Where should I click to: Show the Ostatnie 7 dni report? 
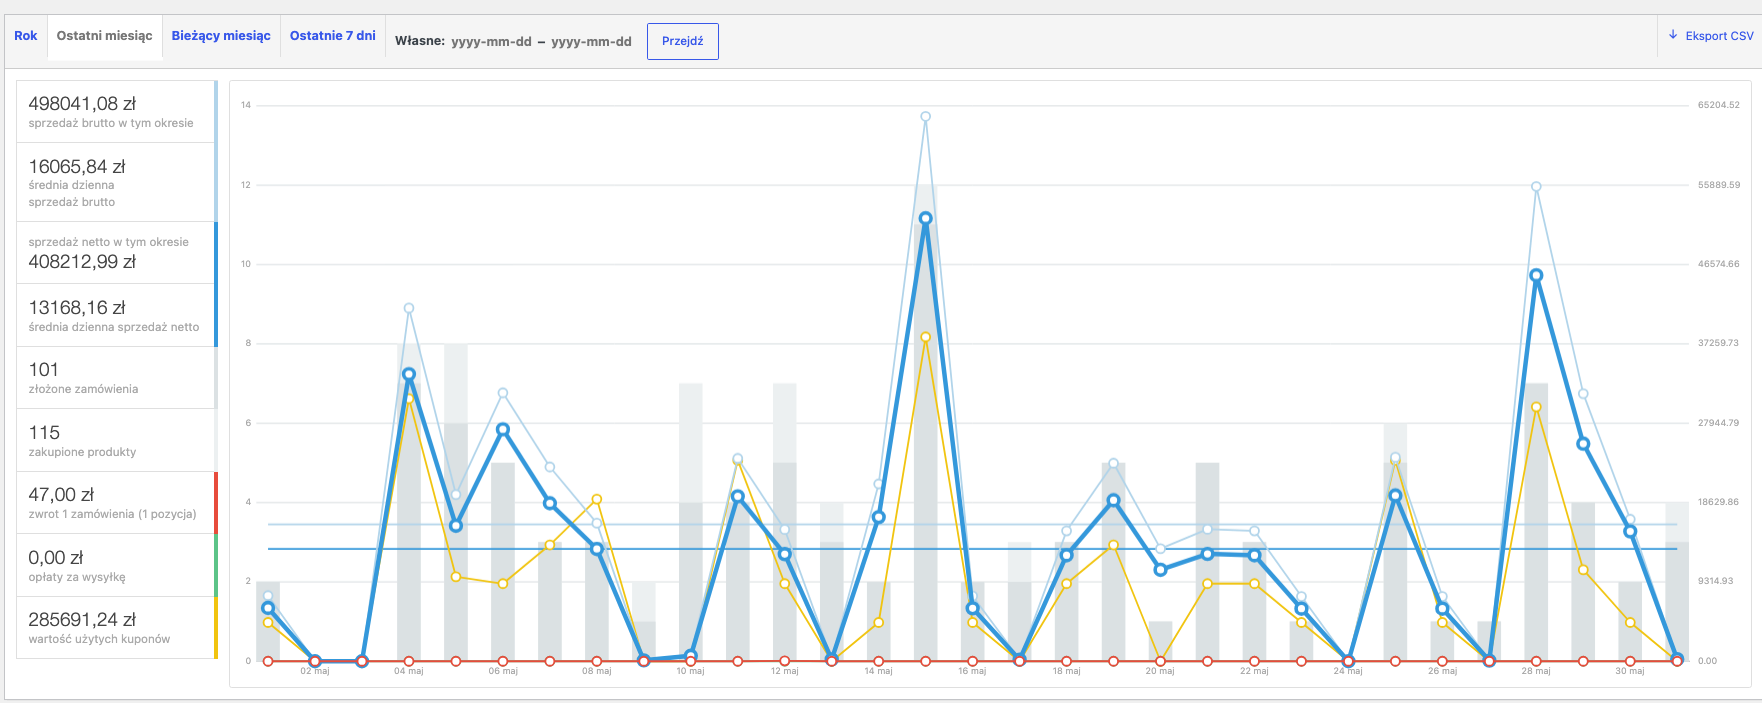[333, 36]
